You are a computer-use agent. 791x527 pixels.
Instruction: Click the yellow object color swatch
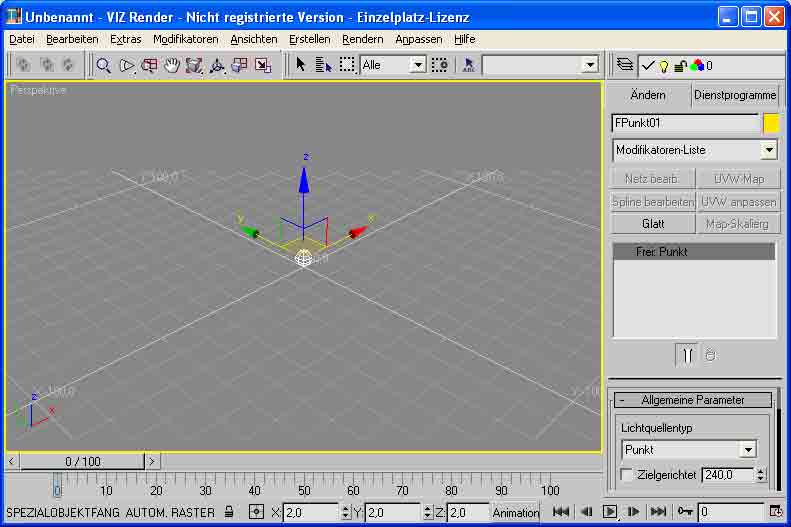(x=771, y=123)
